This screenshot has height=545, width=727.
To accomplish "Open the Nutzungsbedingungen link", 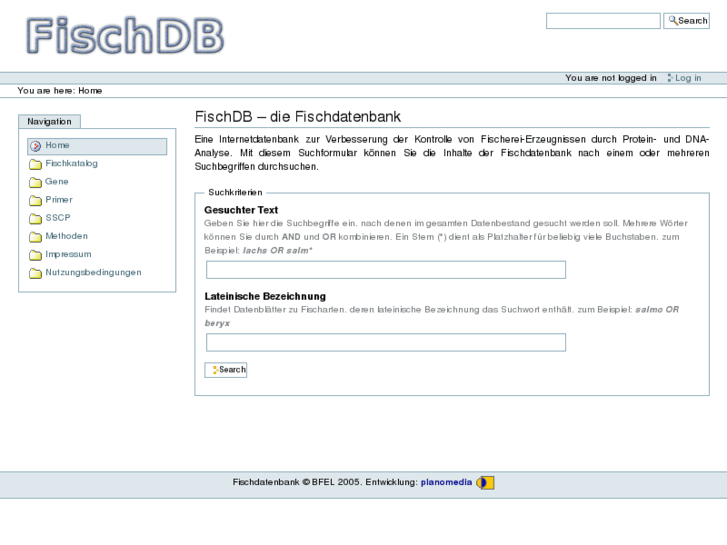I will pos(93,272).
